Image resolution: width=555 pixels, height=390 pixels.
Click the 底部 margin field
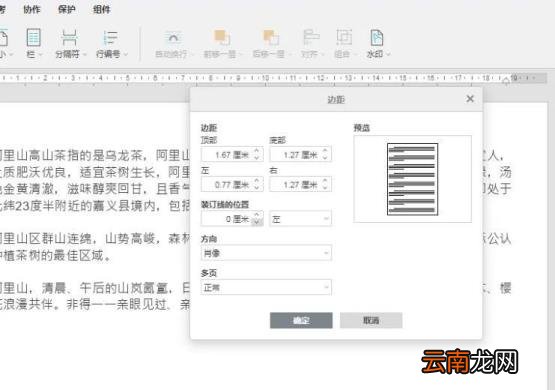click(301, 155)
